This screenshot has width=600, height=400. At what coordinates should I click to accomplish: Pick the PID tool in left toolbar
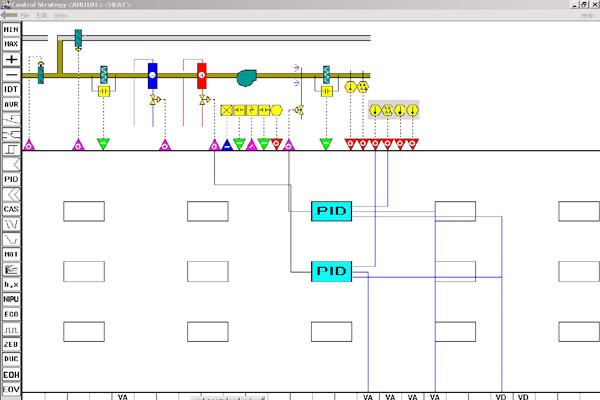click(x=11, y=179)
